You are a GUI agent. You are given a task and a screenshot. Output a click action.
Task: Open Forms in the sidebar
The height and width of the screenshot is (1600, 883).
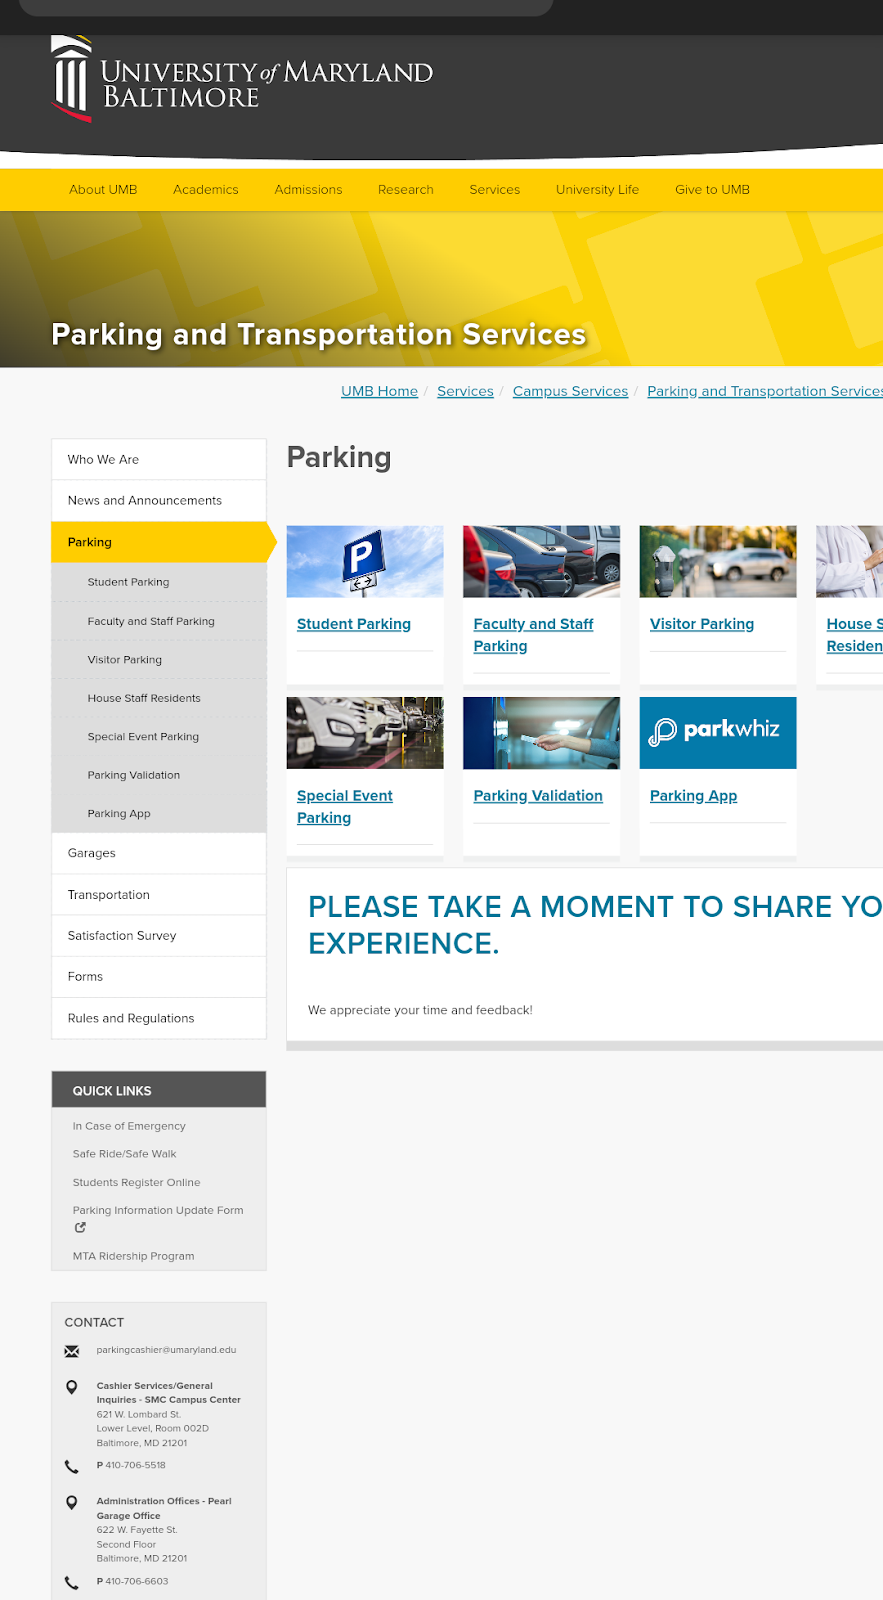[x=159, y=977]
